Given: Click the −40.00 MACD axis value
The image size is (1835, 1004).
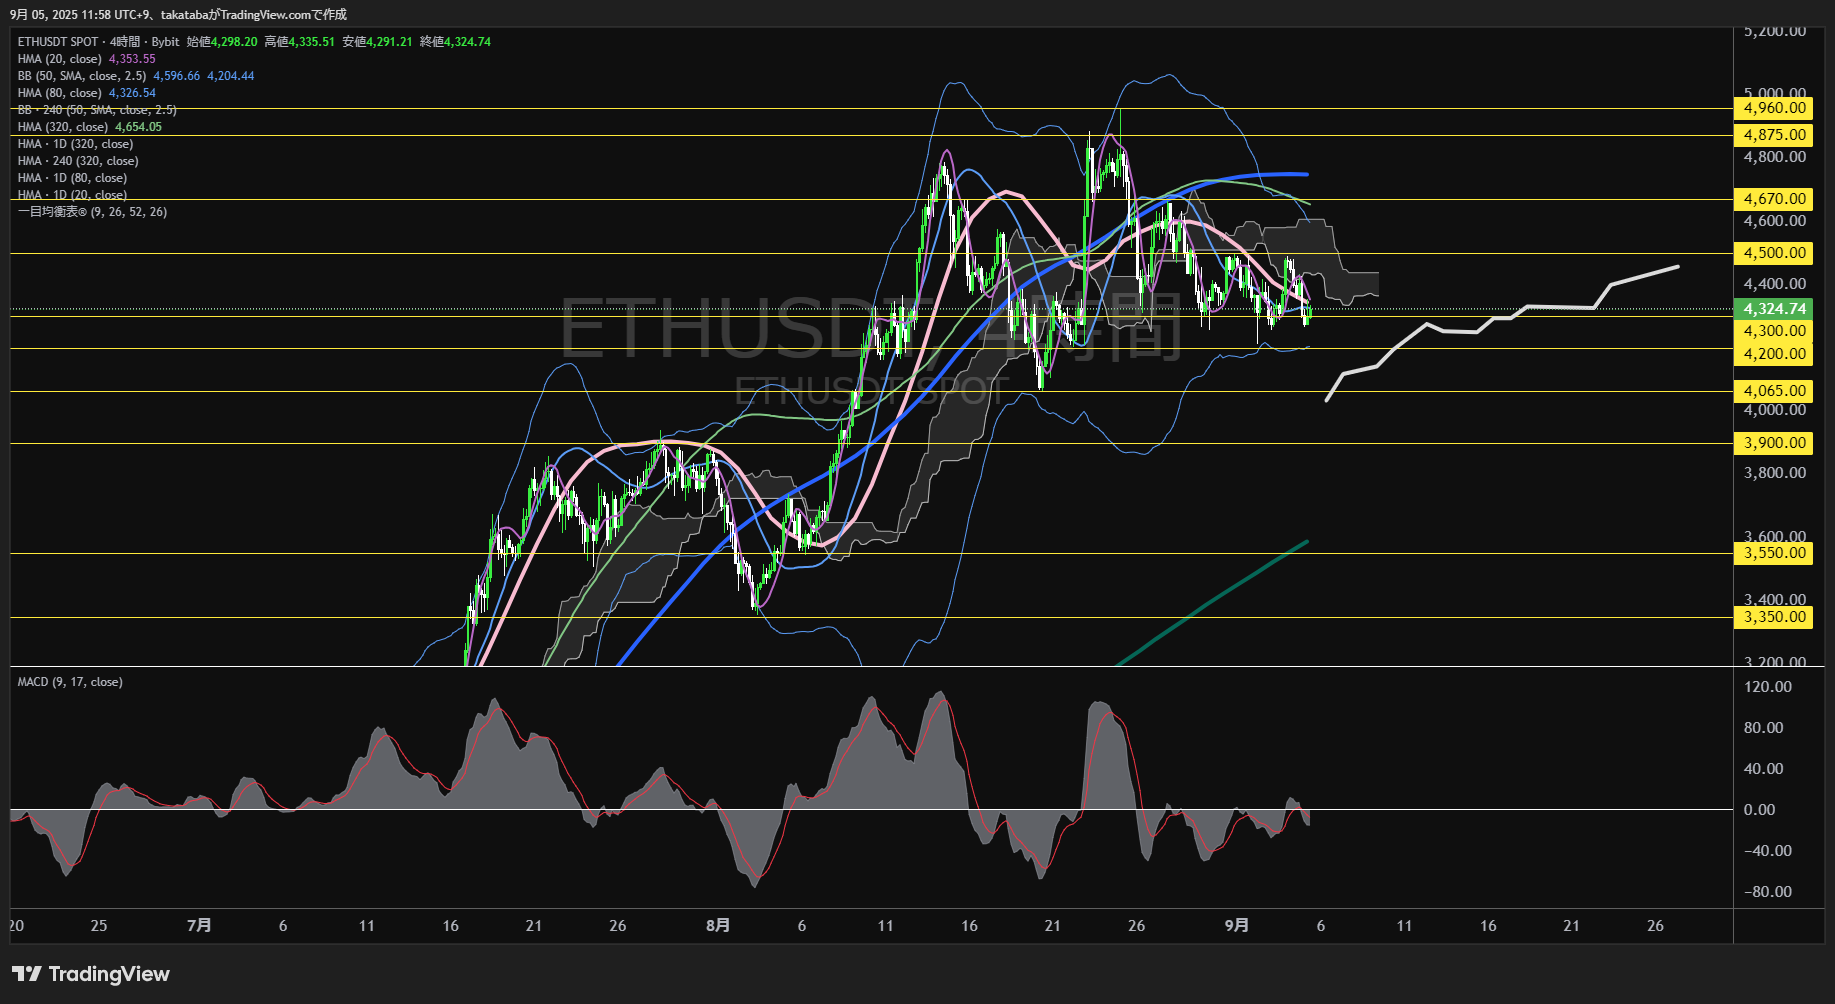Looking at the screenshot, I should [x=1767, y=851].
